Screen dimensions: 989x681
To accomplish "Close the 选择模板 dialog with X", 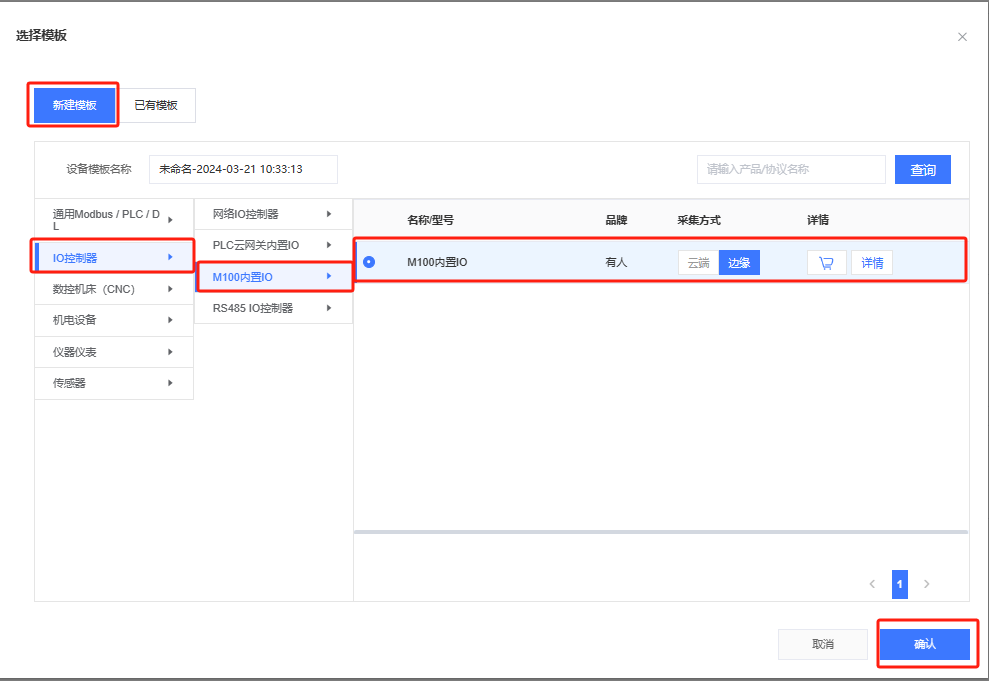I will click(962, 37).
